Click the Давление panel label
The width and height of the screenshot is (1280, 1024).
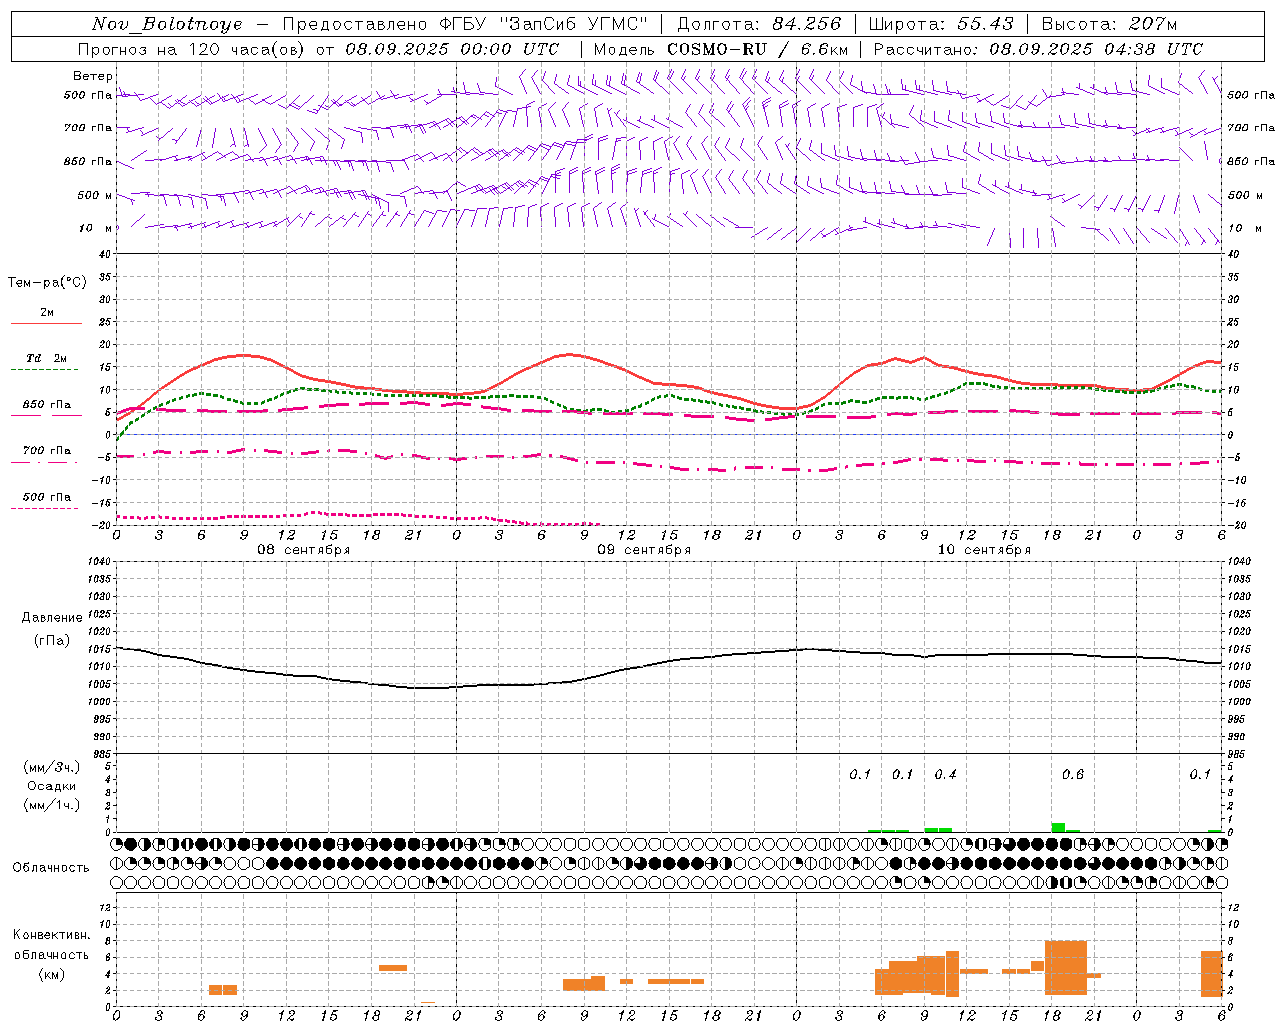52,617
